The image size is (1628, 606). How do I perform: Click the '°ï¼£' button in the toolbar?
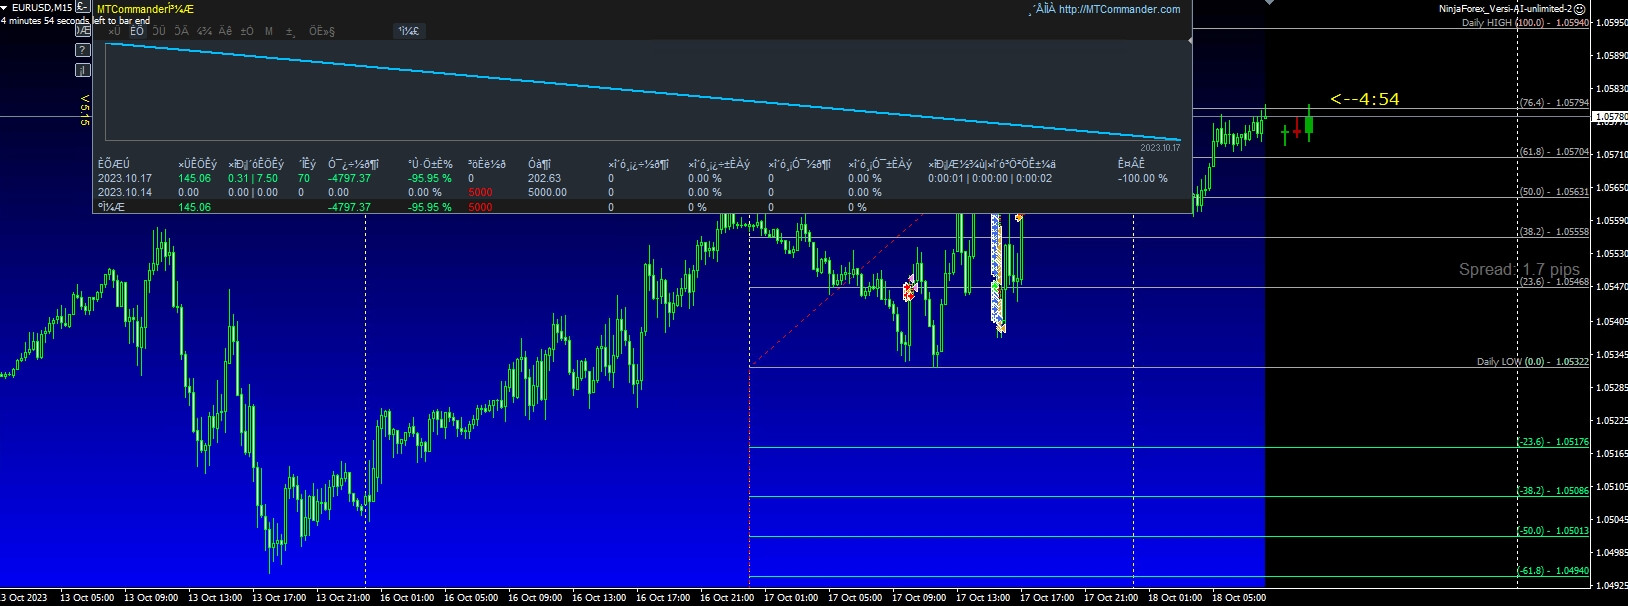(409, 31)
